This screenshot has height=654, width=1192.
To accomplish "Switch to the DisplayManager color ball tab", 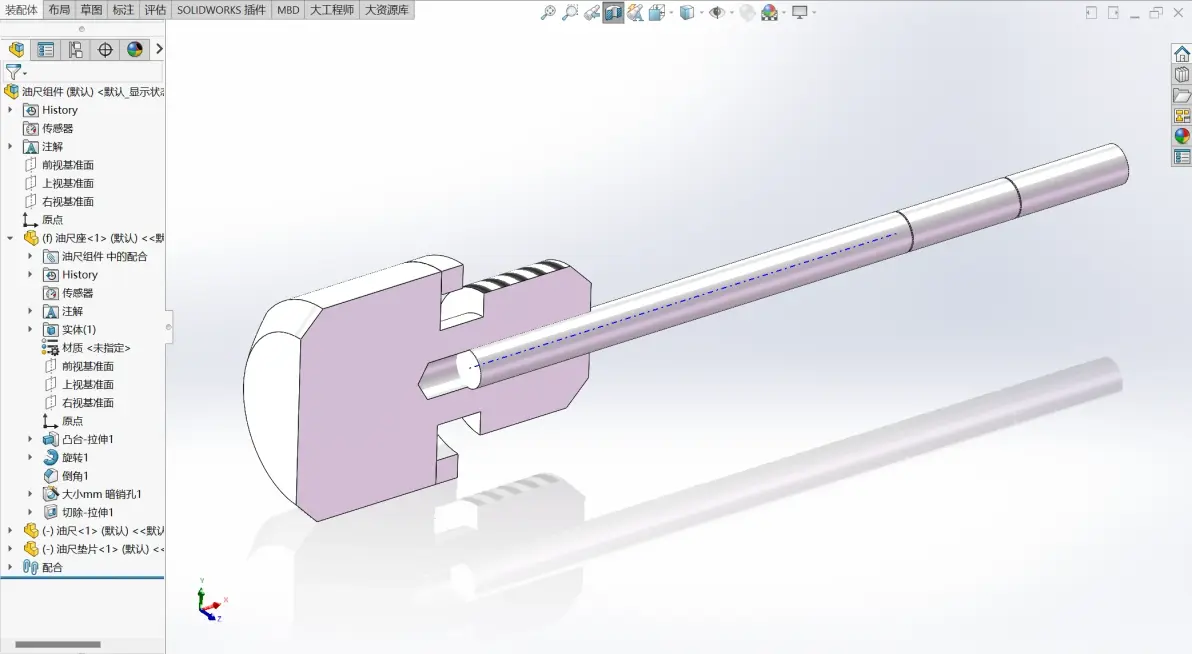I will tap(135, 49).
